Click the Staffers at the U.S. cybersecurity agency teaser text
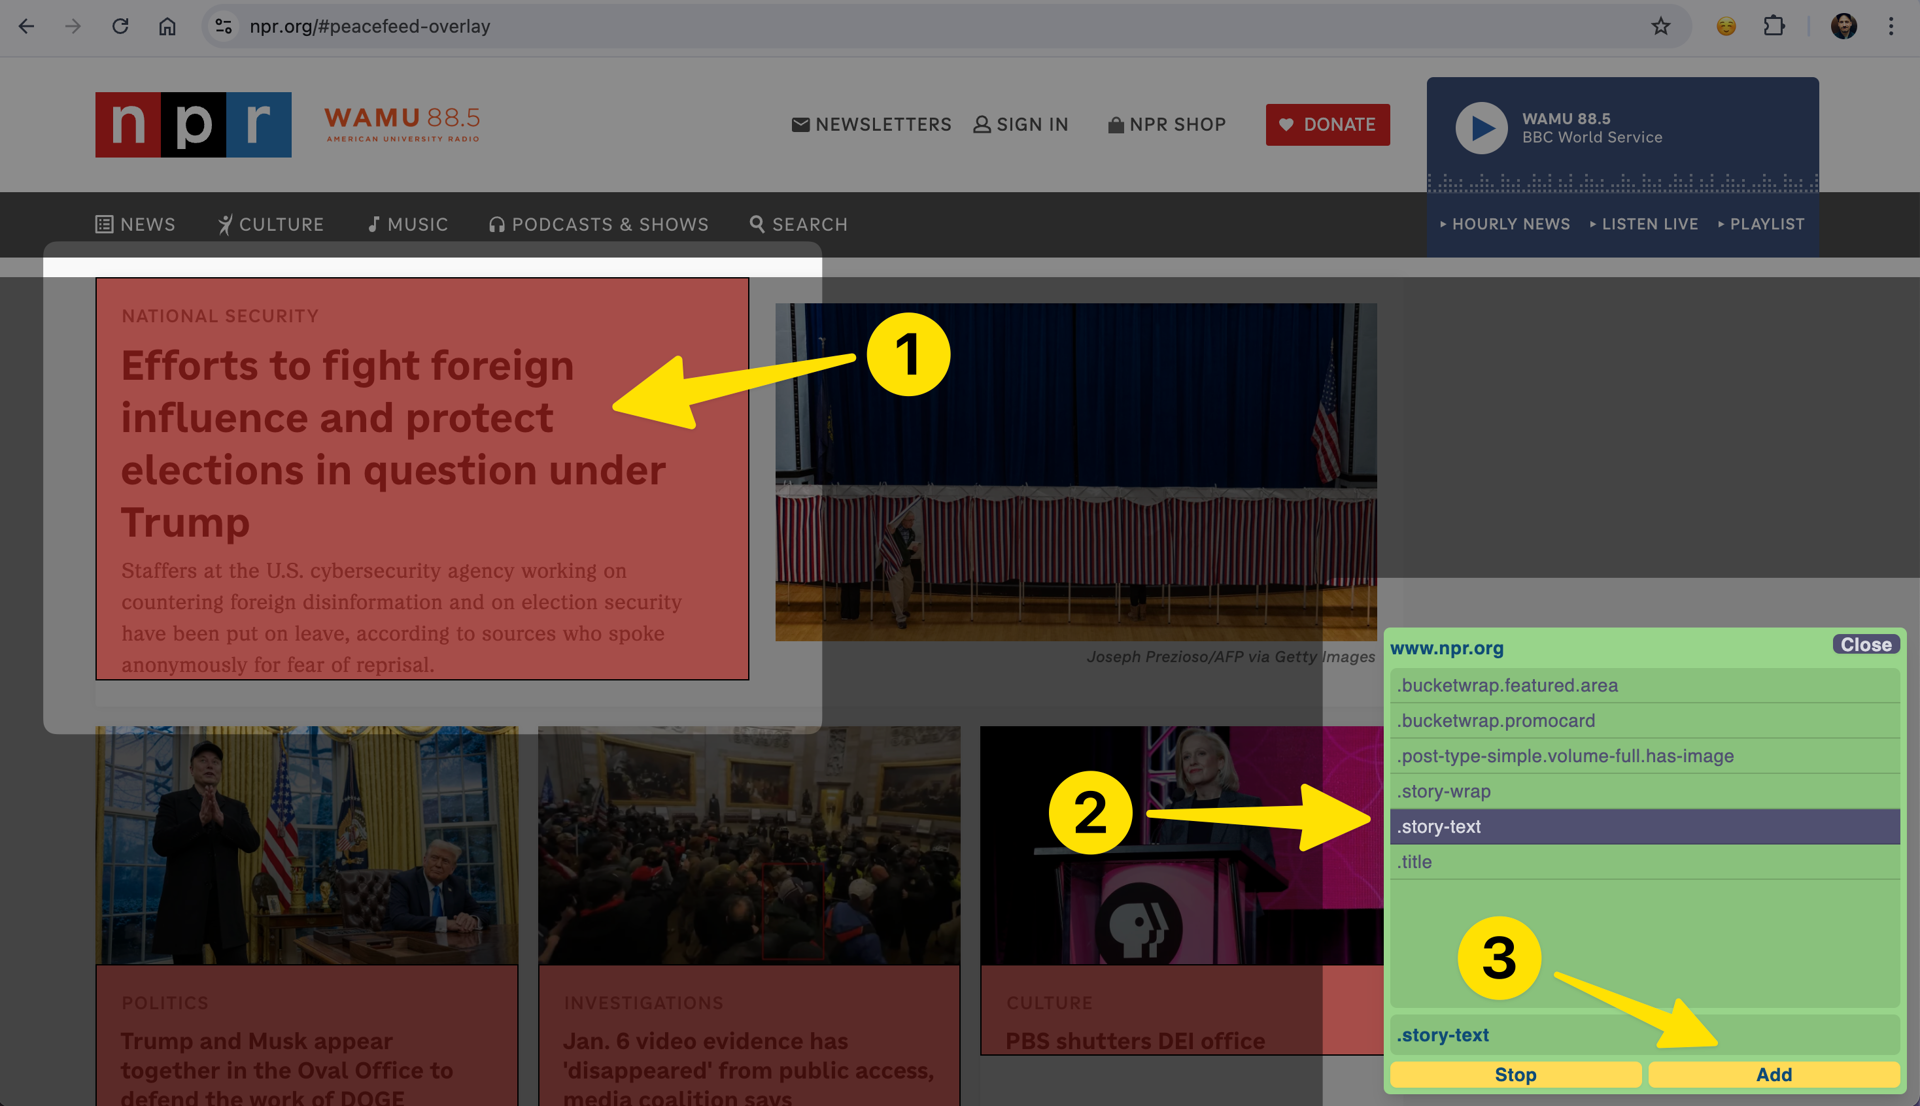The image size is (1920, 1106). pyautogui.click(x=401, y=617)
